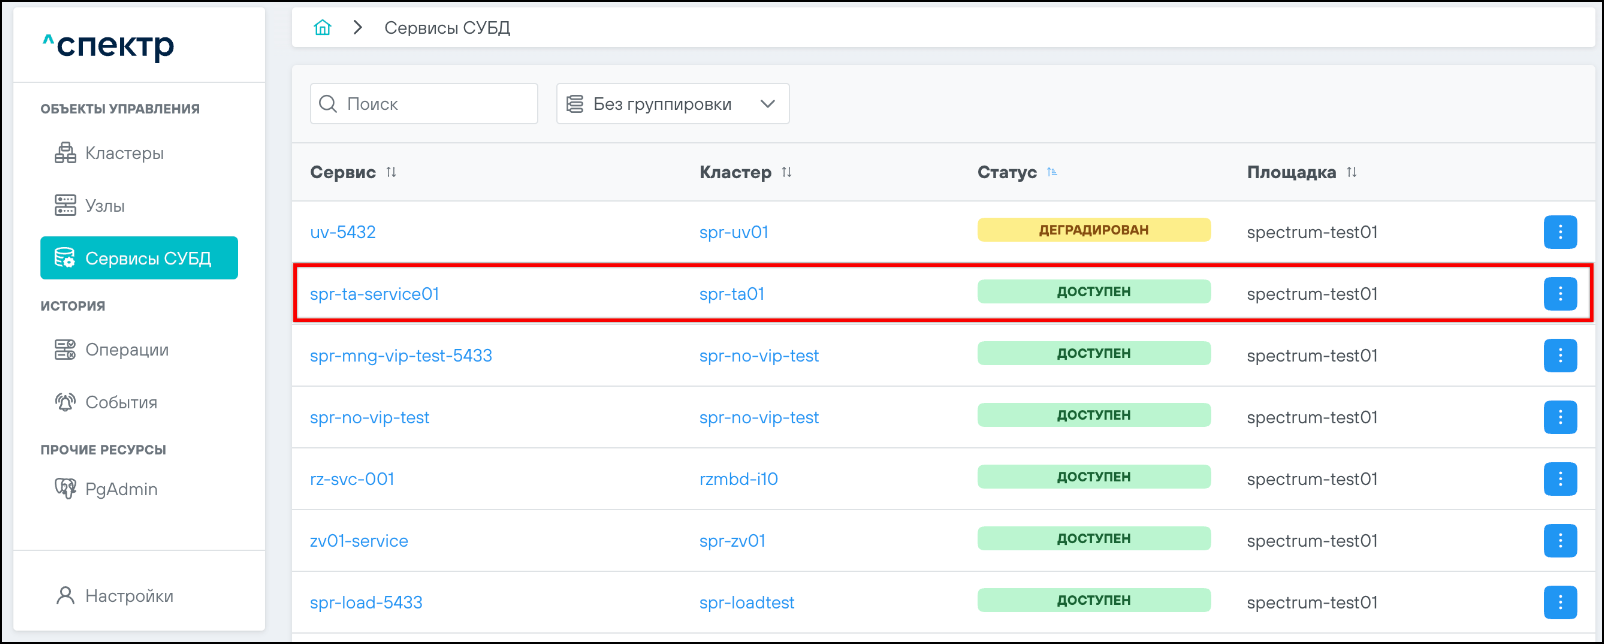The height and width of the screenshot is (644, 1604).
Task: Sort table by Кластер column
Action: pos(787,172)
